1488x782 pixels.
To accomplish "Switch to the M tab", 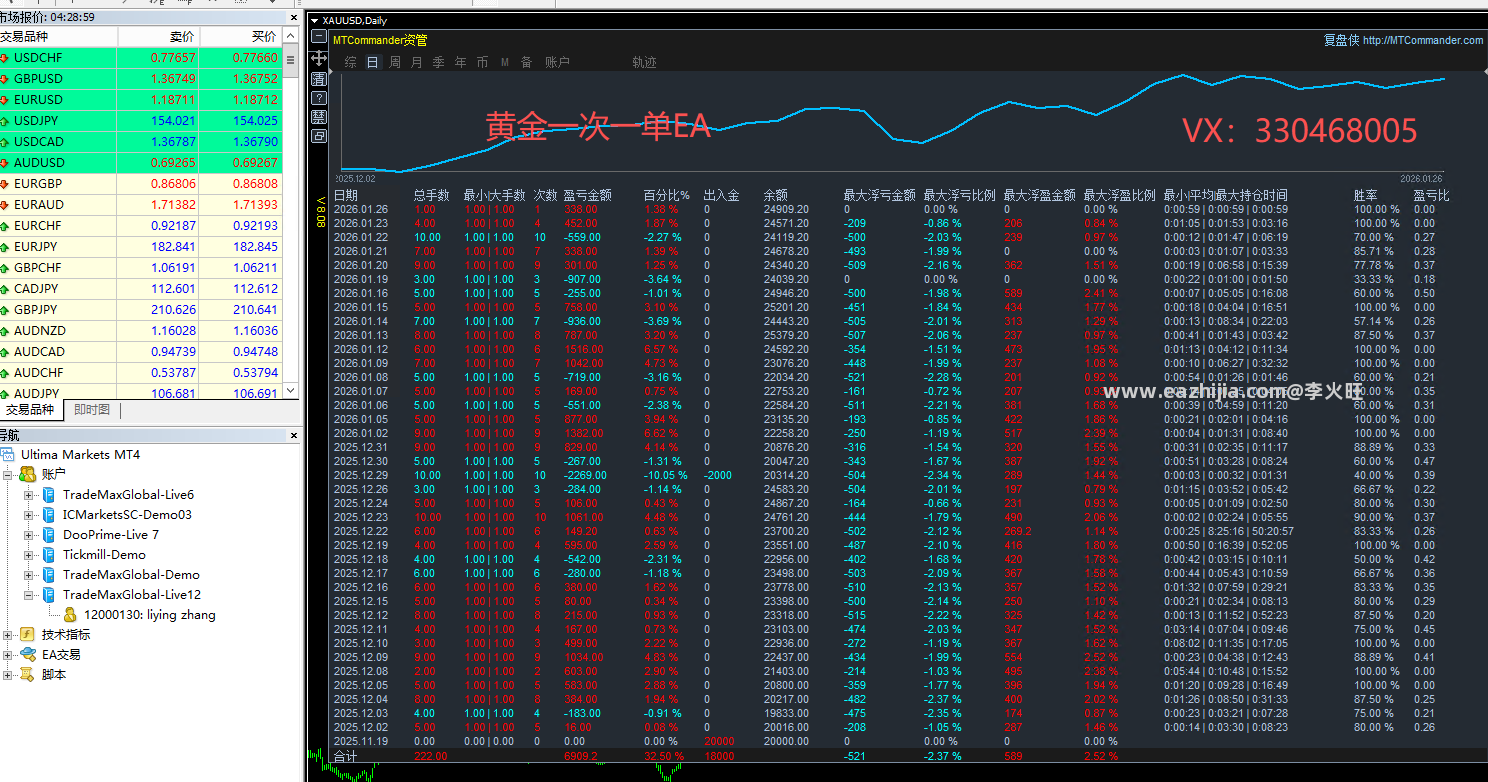I will [x=505, y=62].
